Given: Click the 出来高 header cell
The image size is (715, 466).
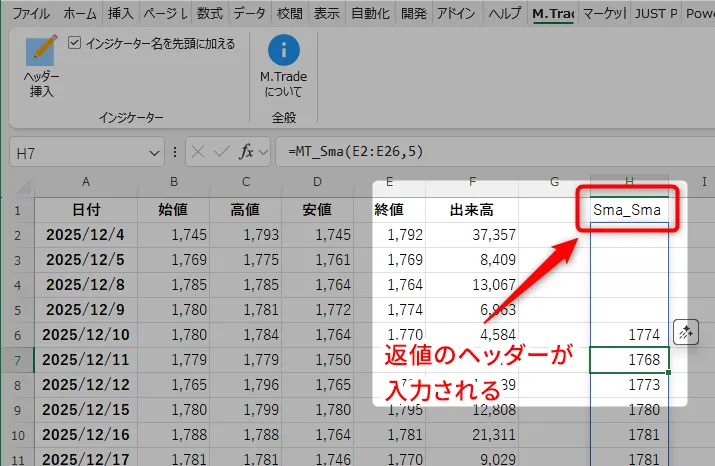Looking at the screenshot, I should point(472,210).
